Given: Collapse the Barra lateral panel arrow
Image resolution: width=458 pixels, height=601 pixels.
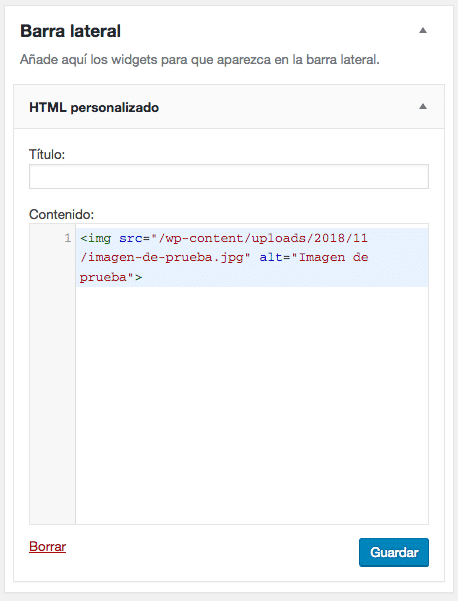Looking at the screenshot, I should coord(423,31).
